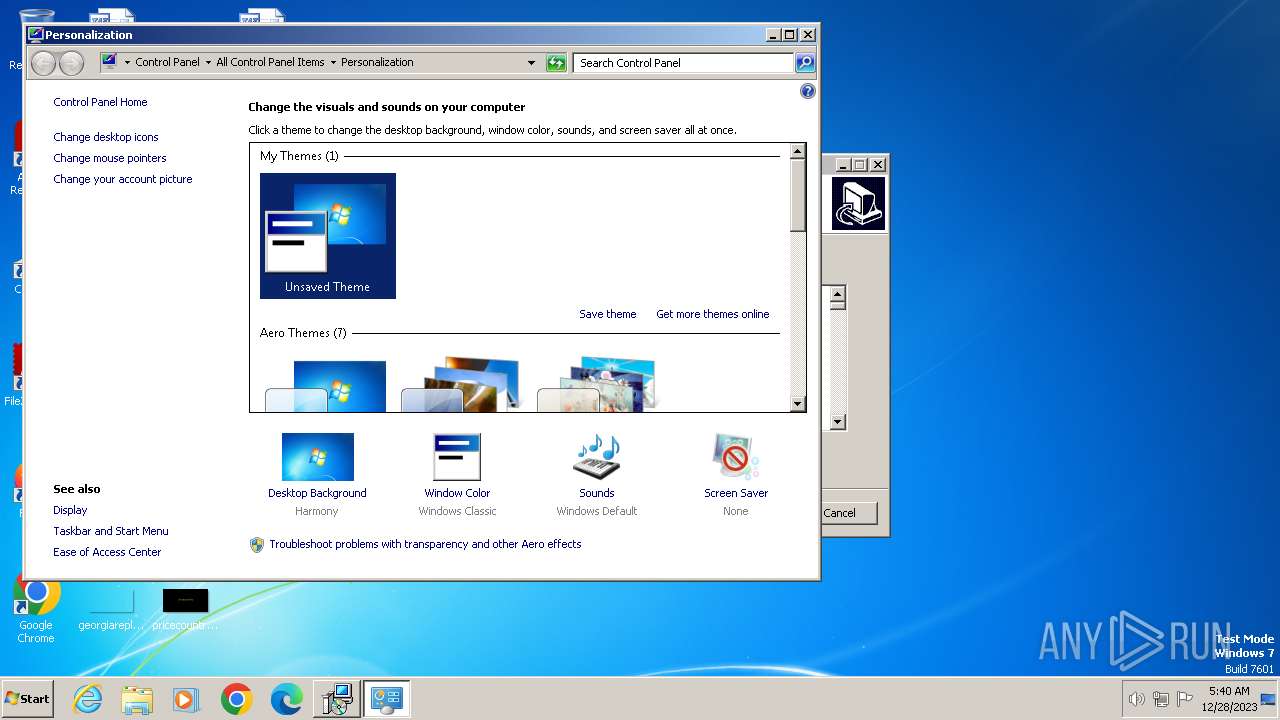This screenshot has height=720, width=1280.
Task: Click the volume speaker tray icon
Action: coord(1136,699)
